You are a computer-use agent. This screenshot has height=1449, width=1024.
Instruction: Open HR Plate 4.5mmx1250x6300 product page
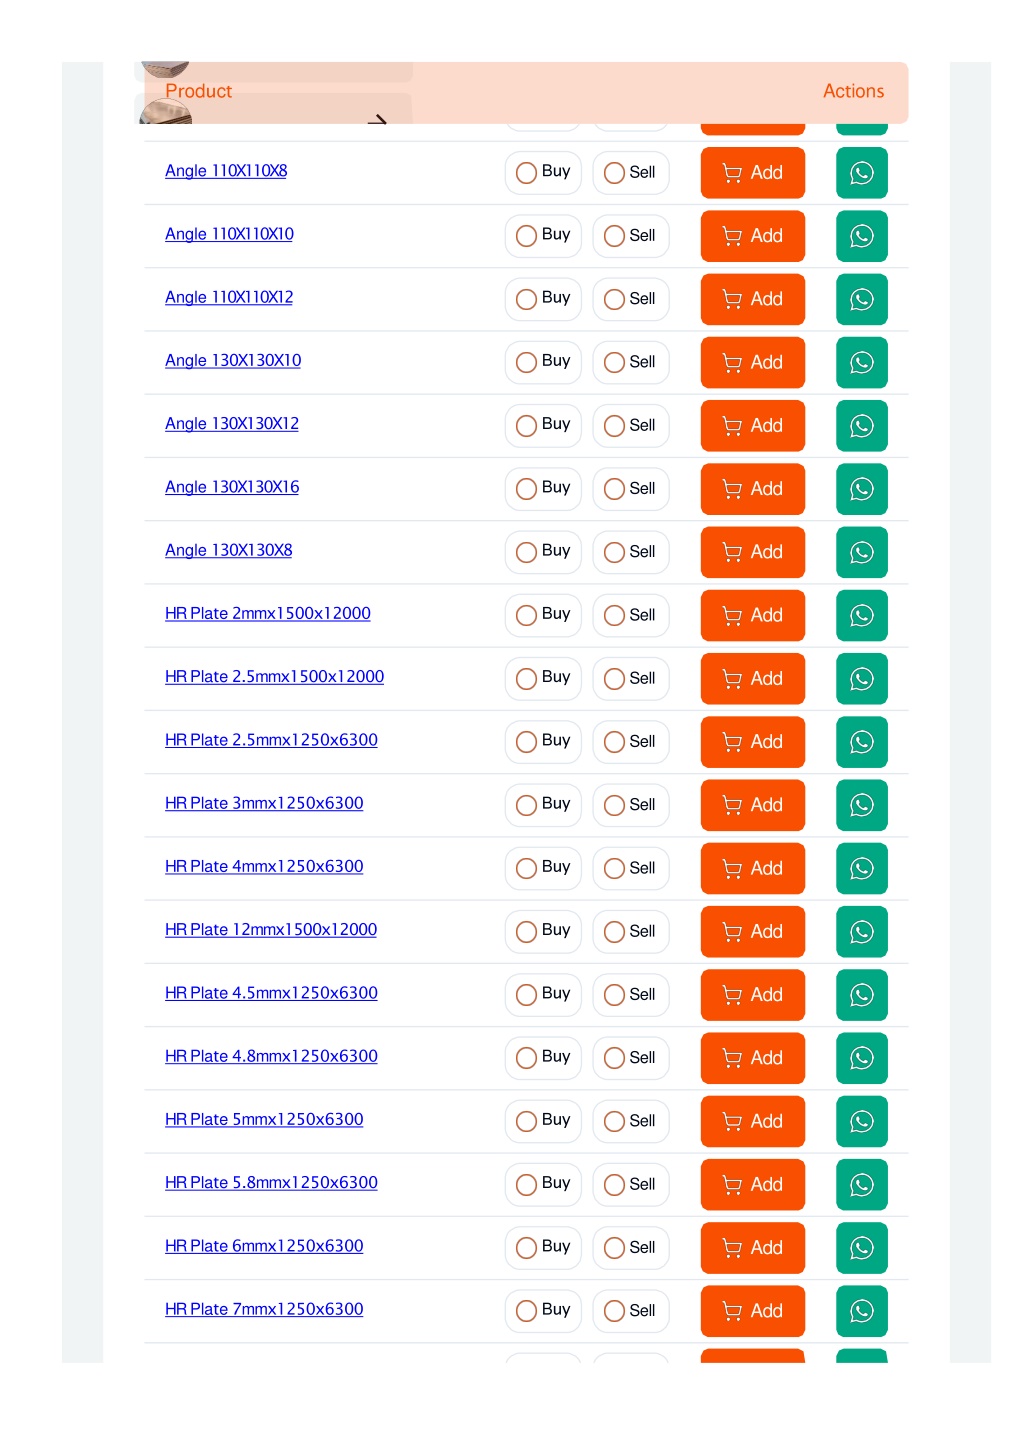click(x=271, y=993)
